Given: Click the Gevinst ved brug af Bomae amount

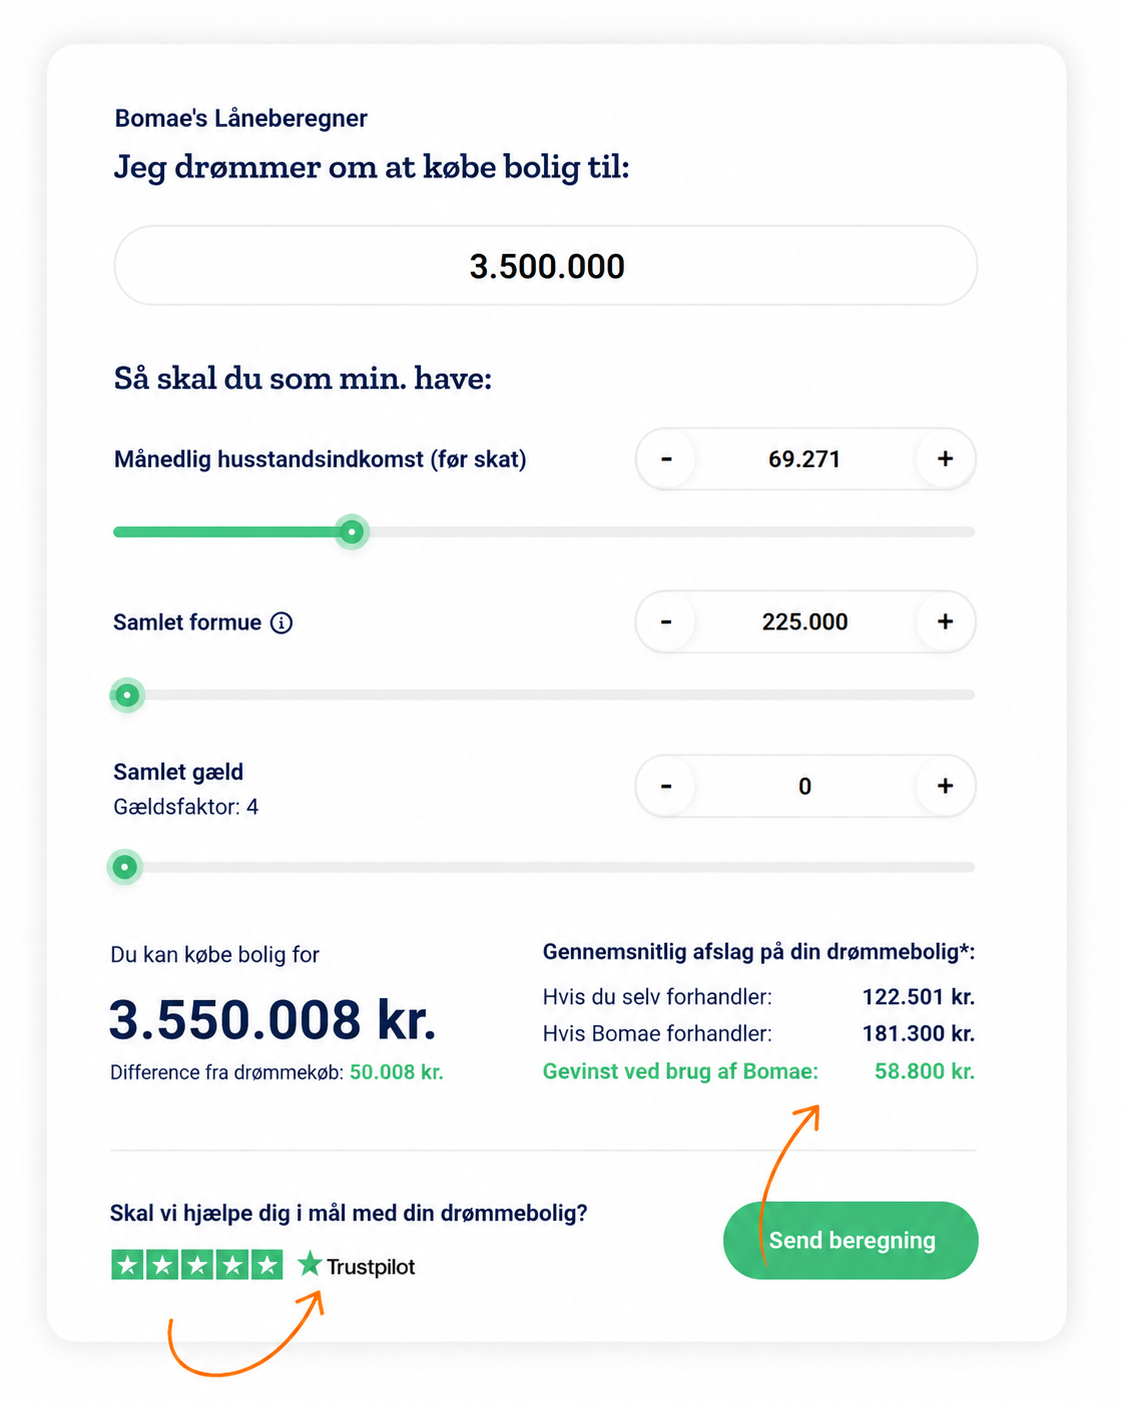Looking at the screenshot, I should pyautogui.click(x=924, y=1071).
